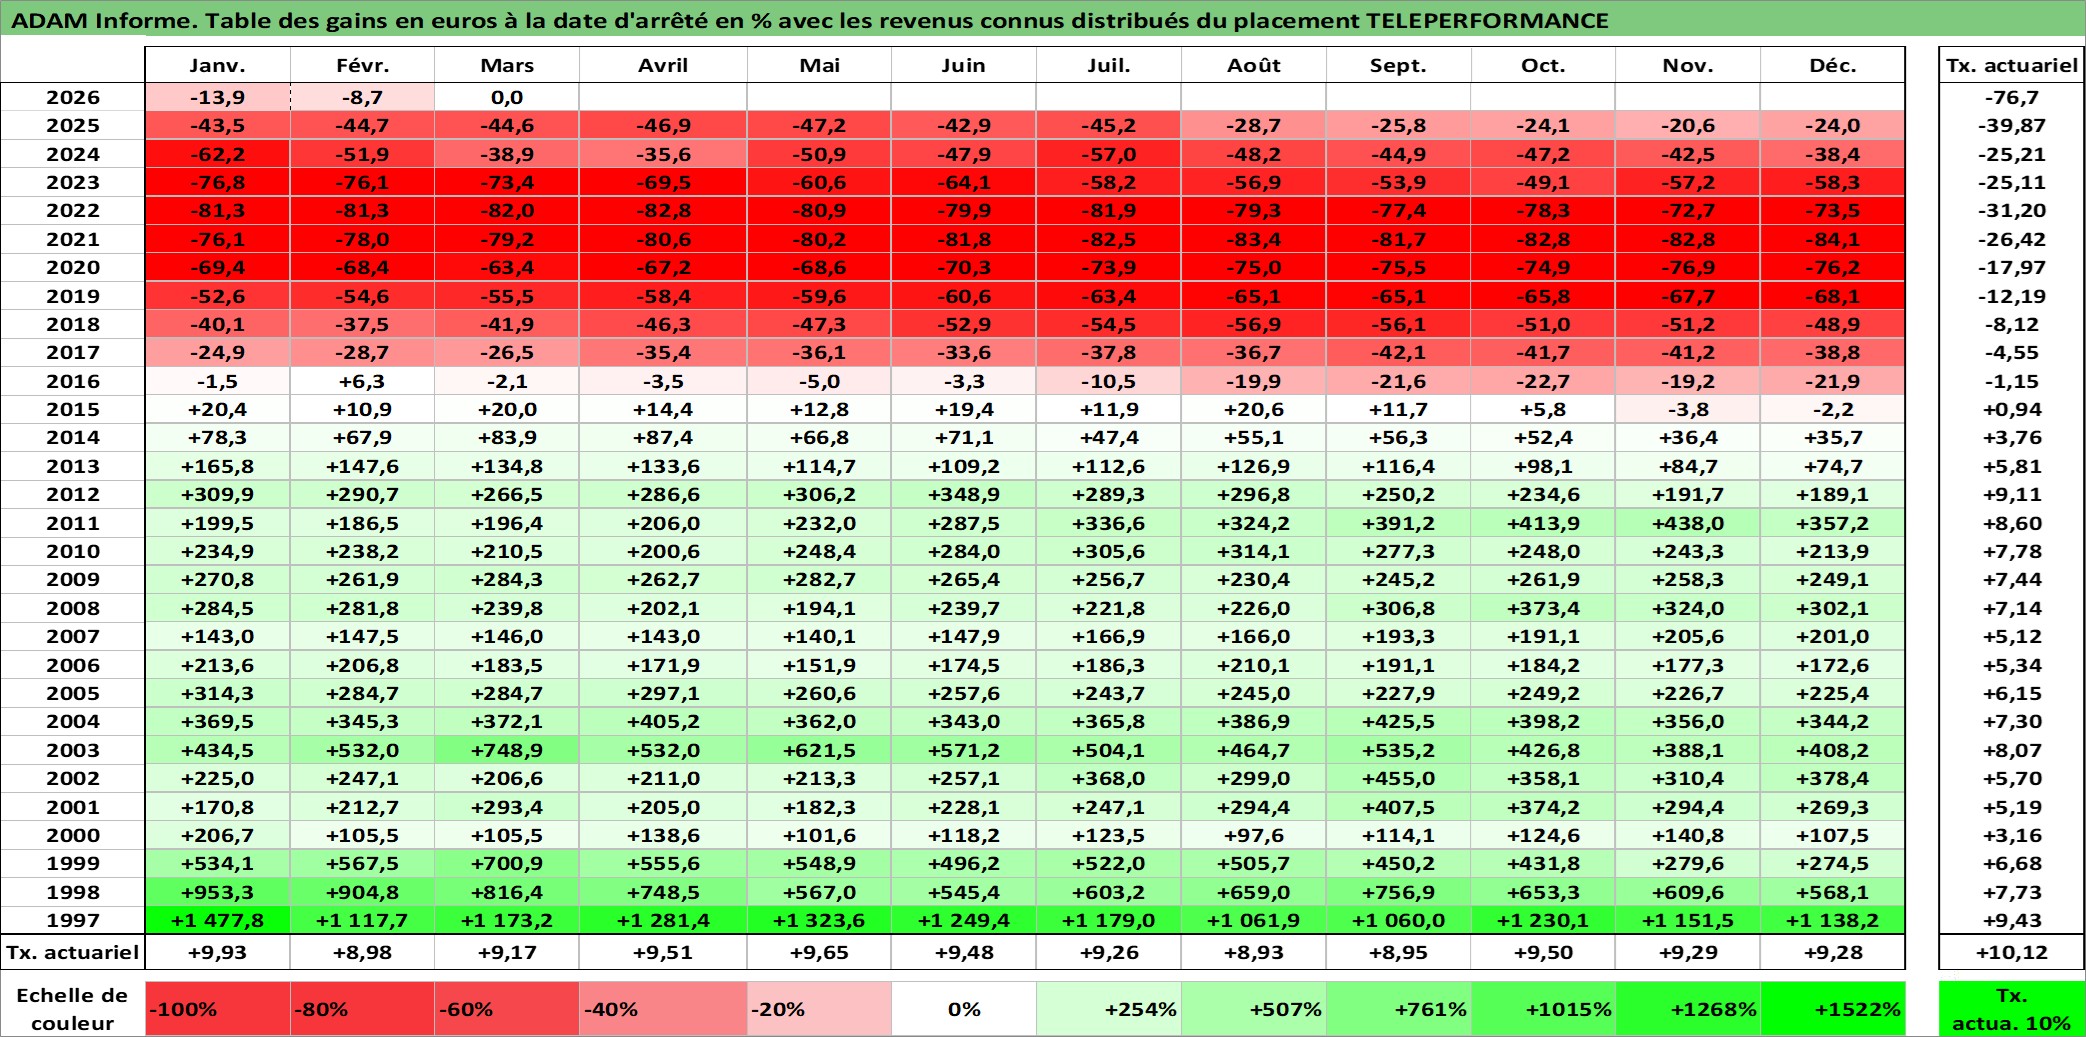This screenshot has width=2086, height=1037.
Task: Select the +953,3 cell in 1998 row
Action: 218,892
